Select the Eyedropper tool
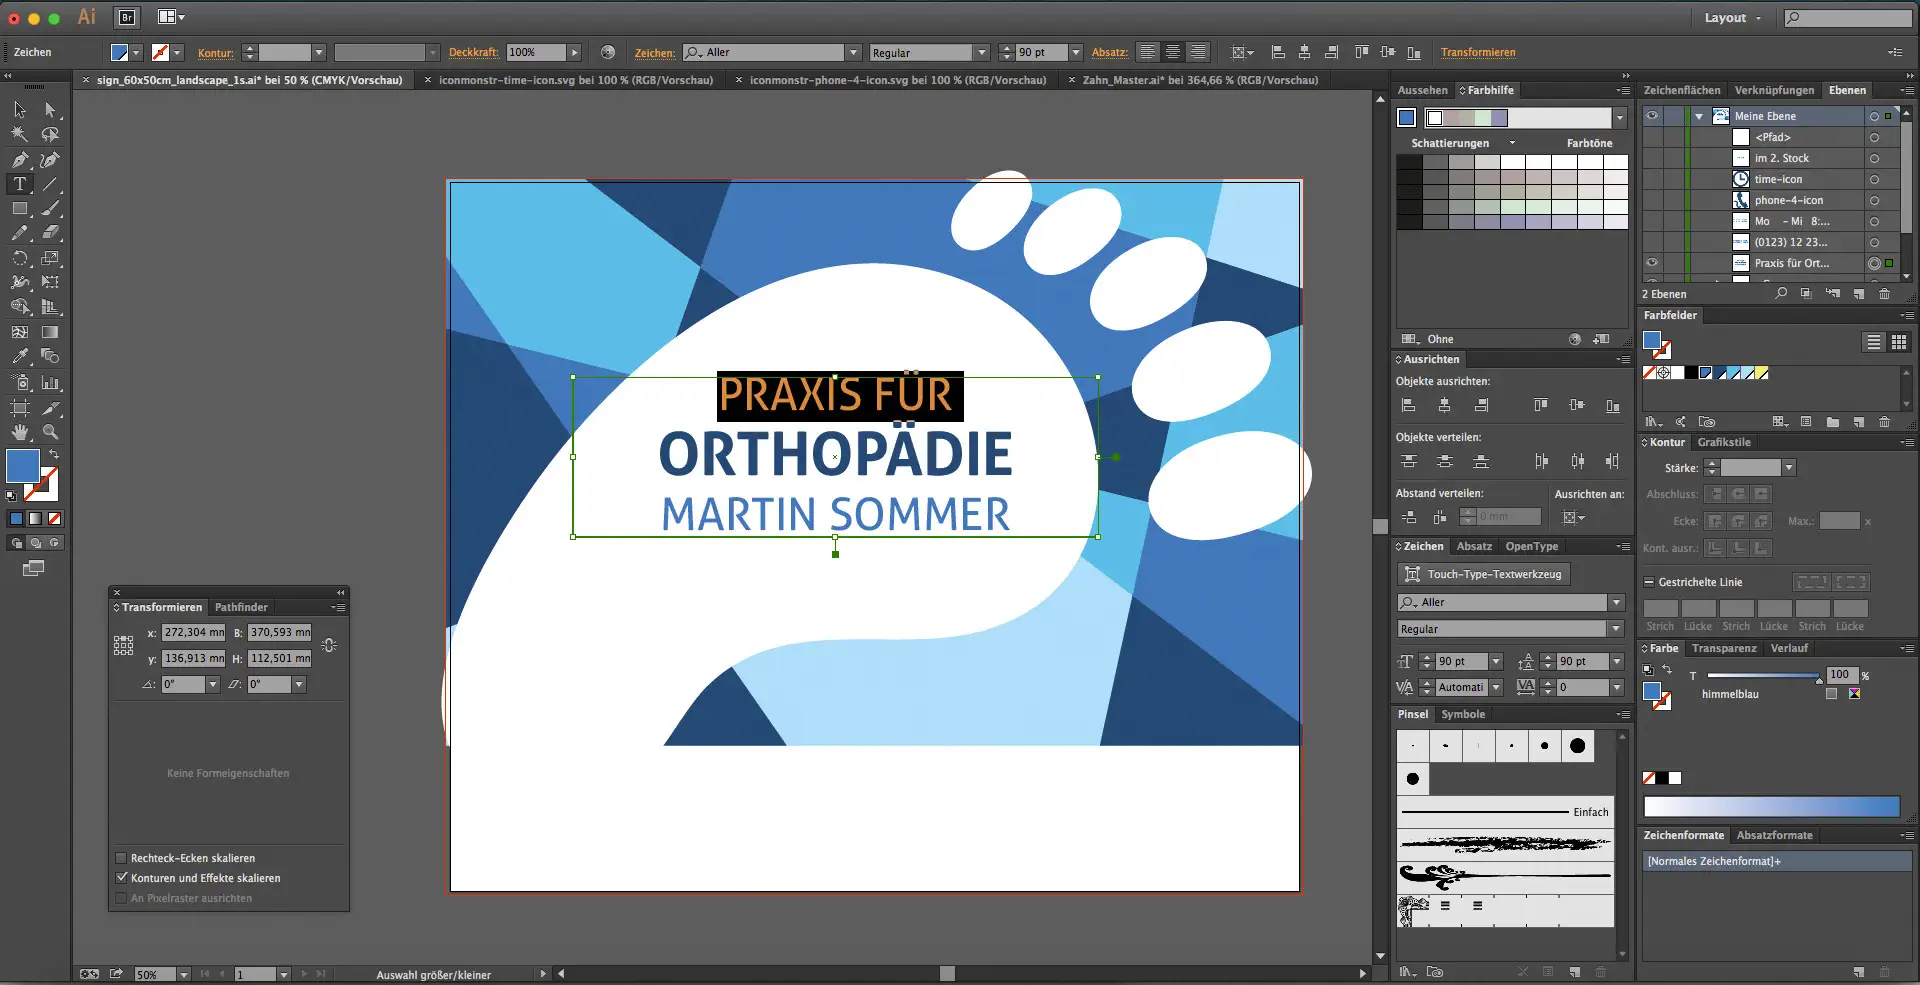1920x985 pixels. tap(19, 356)
